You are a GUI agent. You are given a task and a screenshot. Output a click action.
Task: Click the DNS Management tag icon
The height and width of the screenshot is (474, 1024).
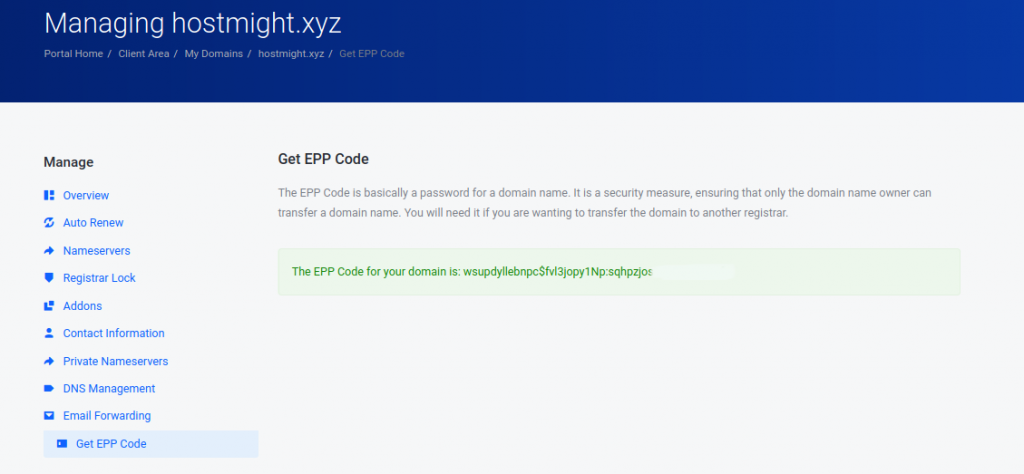[48, 388]
